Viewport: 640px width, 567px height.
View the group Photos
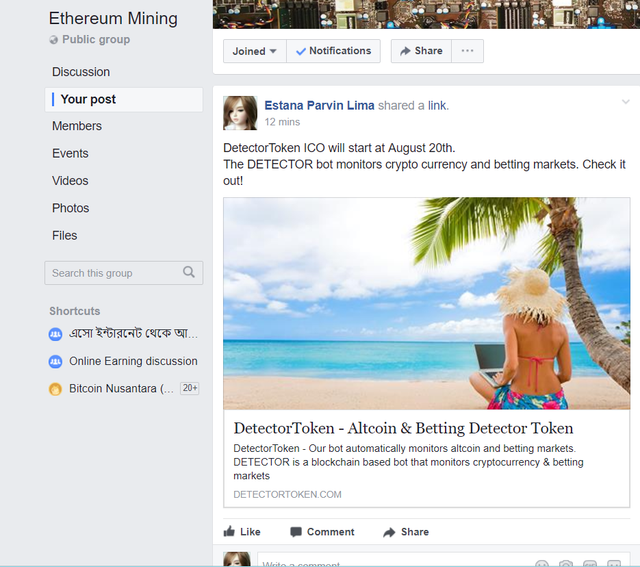[x=71, y=208]
